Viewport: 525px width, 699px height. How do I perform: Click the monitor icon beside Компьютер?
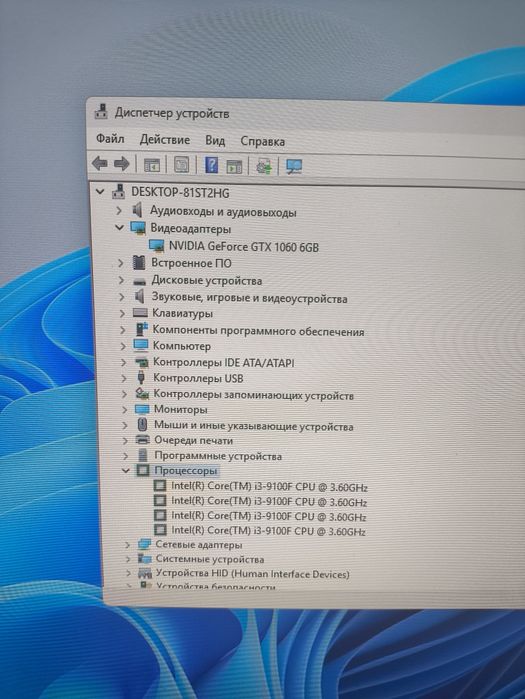pos(141,345)
